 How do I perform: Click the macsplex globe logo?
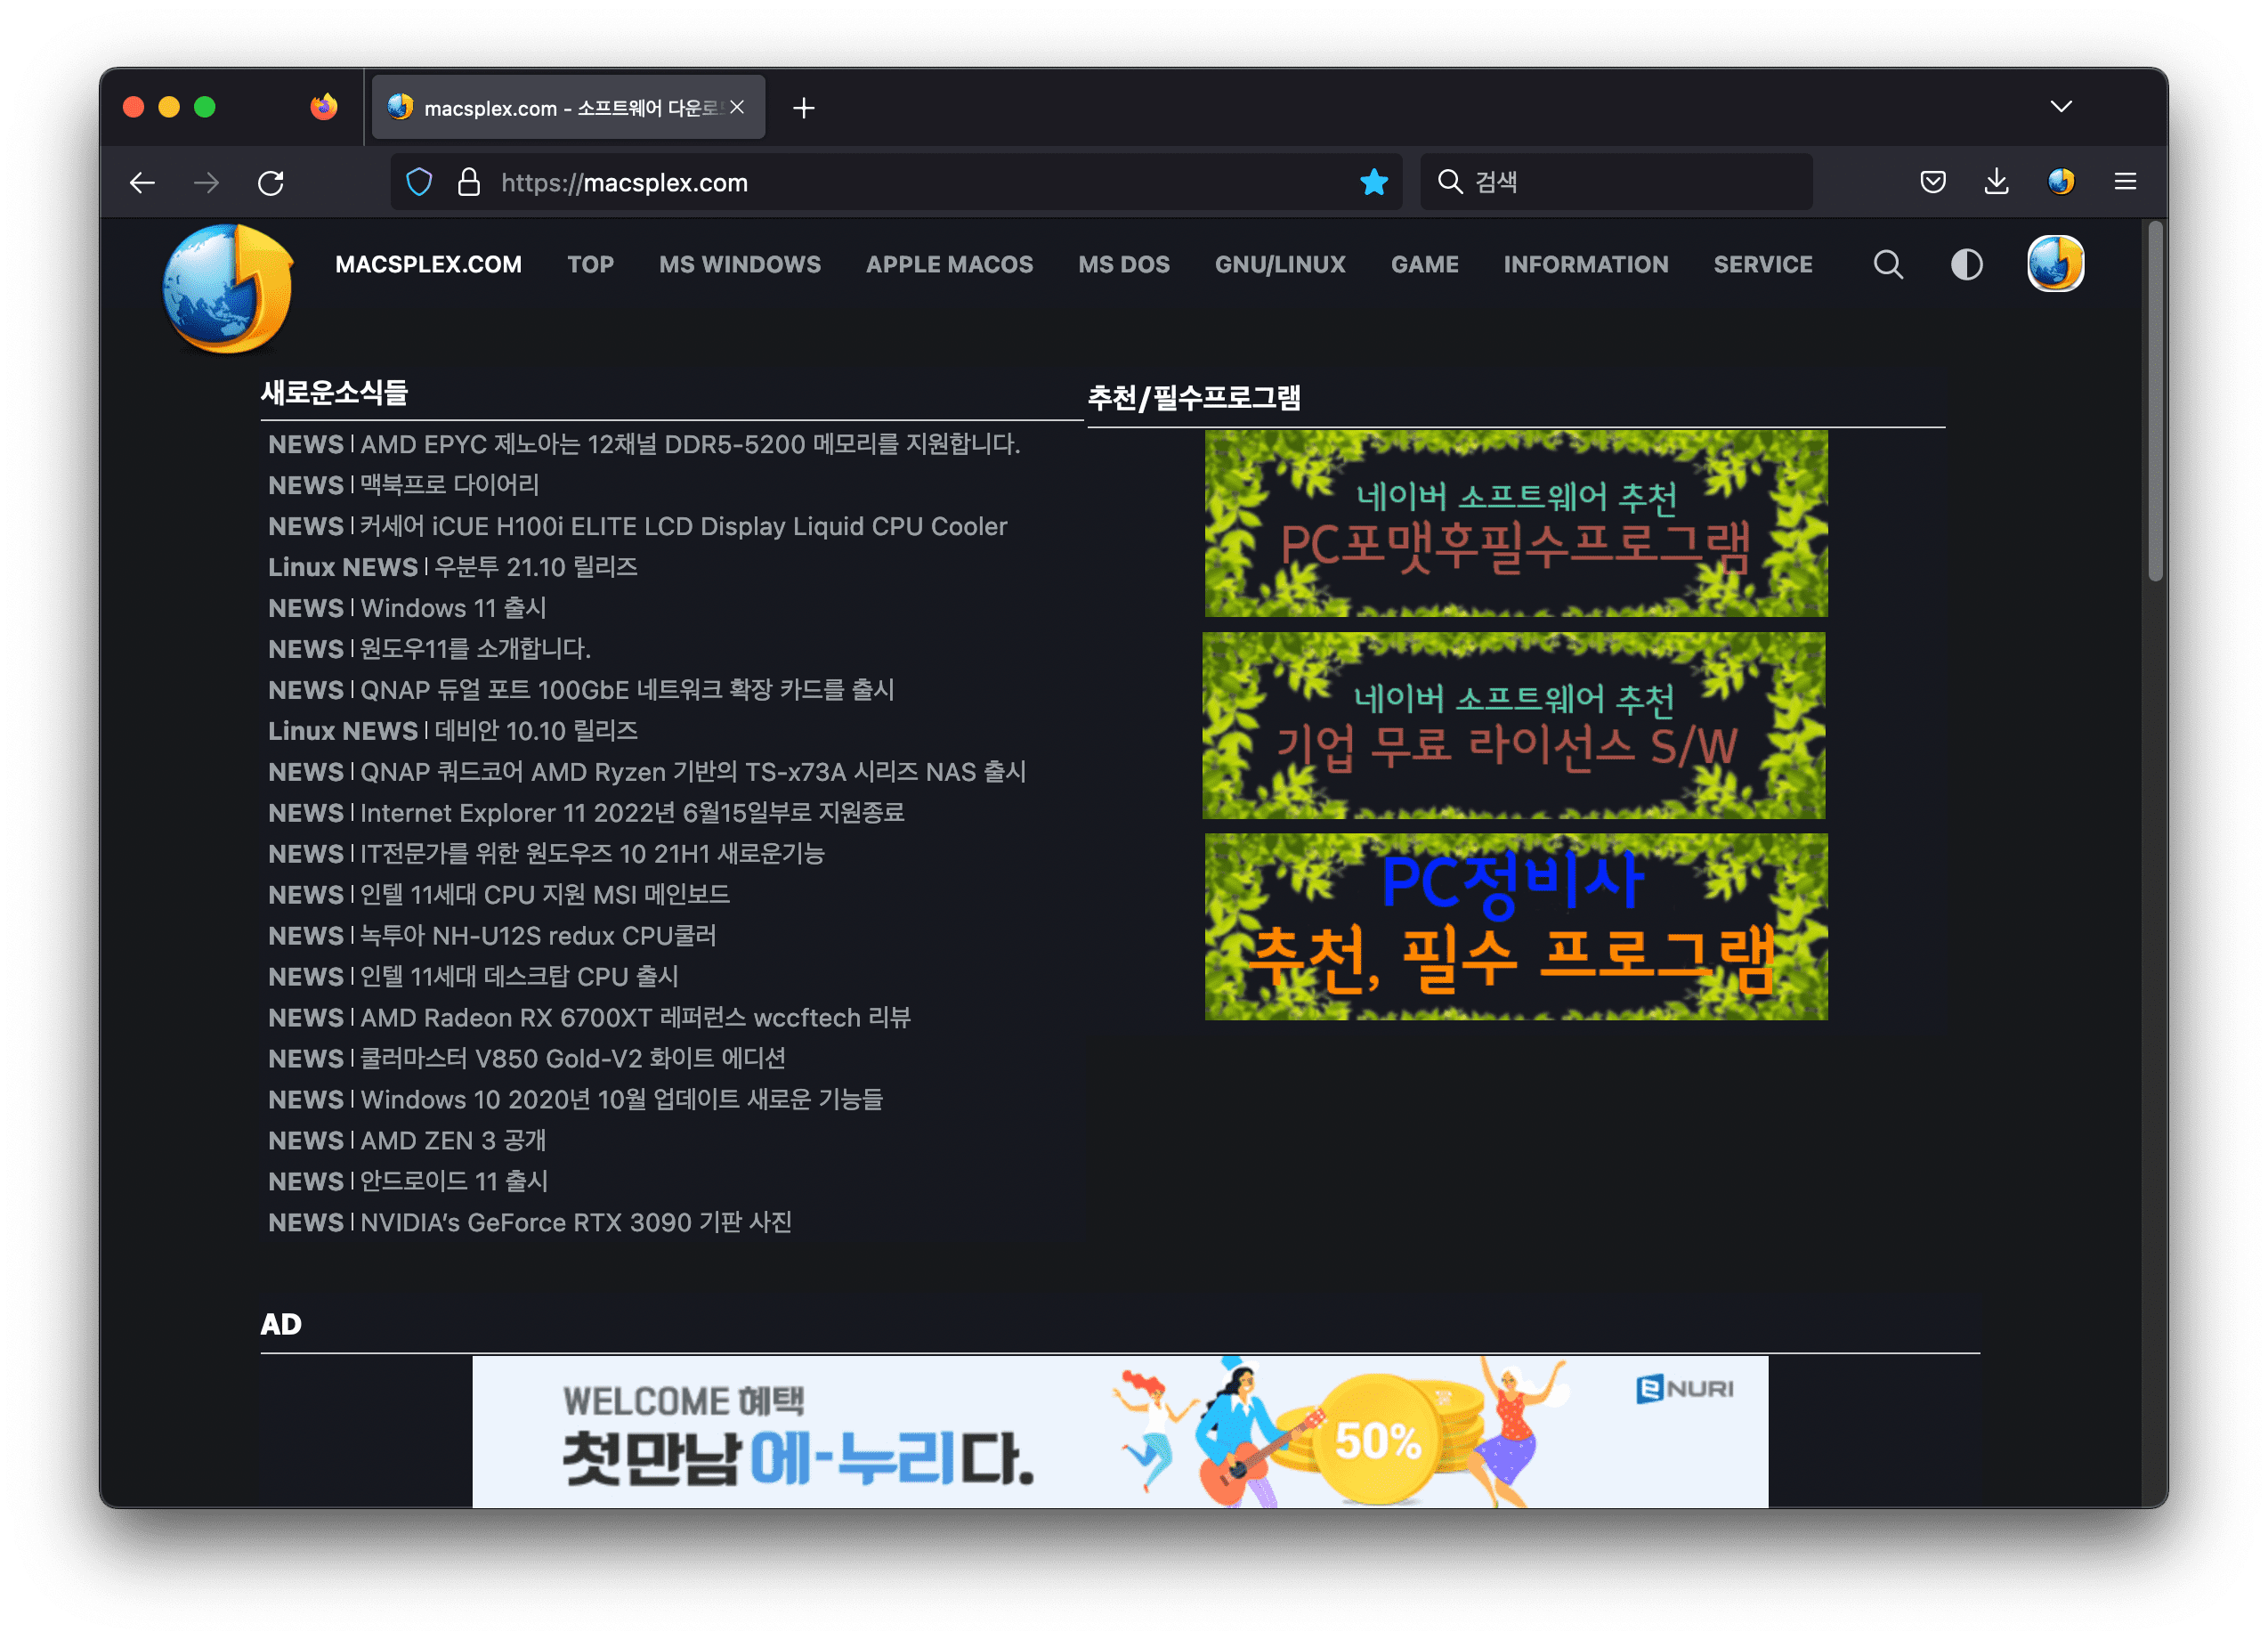point(229,288)
